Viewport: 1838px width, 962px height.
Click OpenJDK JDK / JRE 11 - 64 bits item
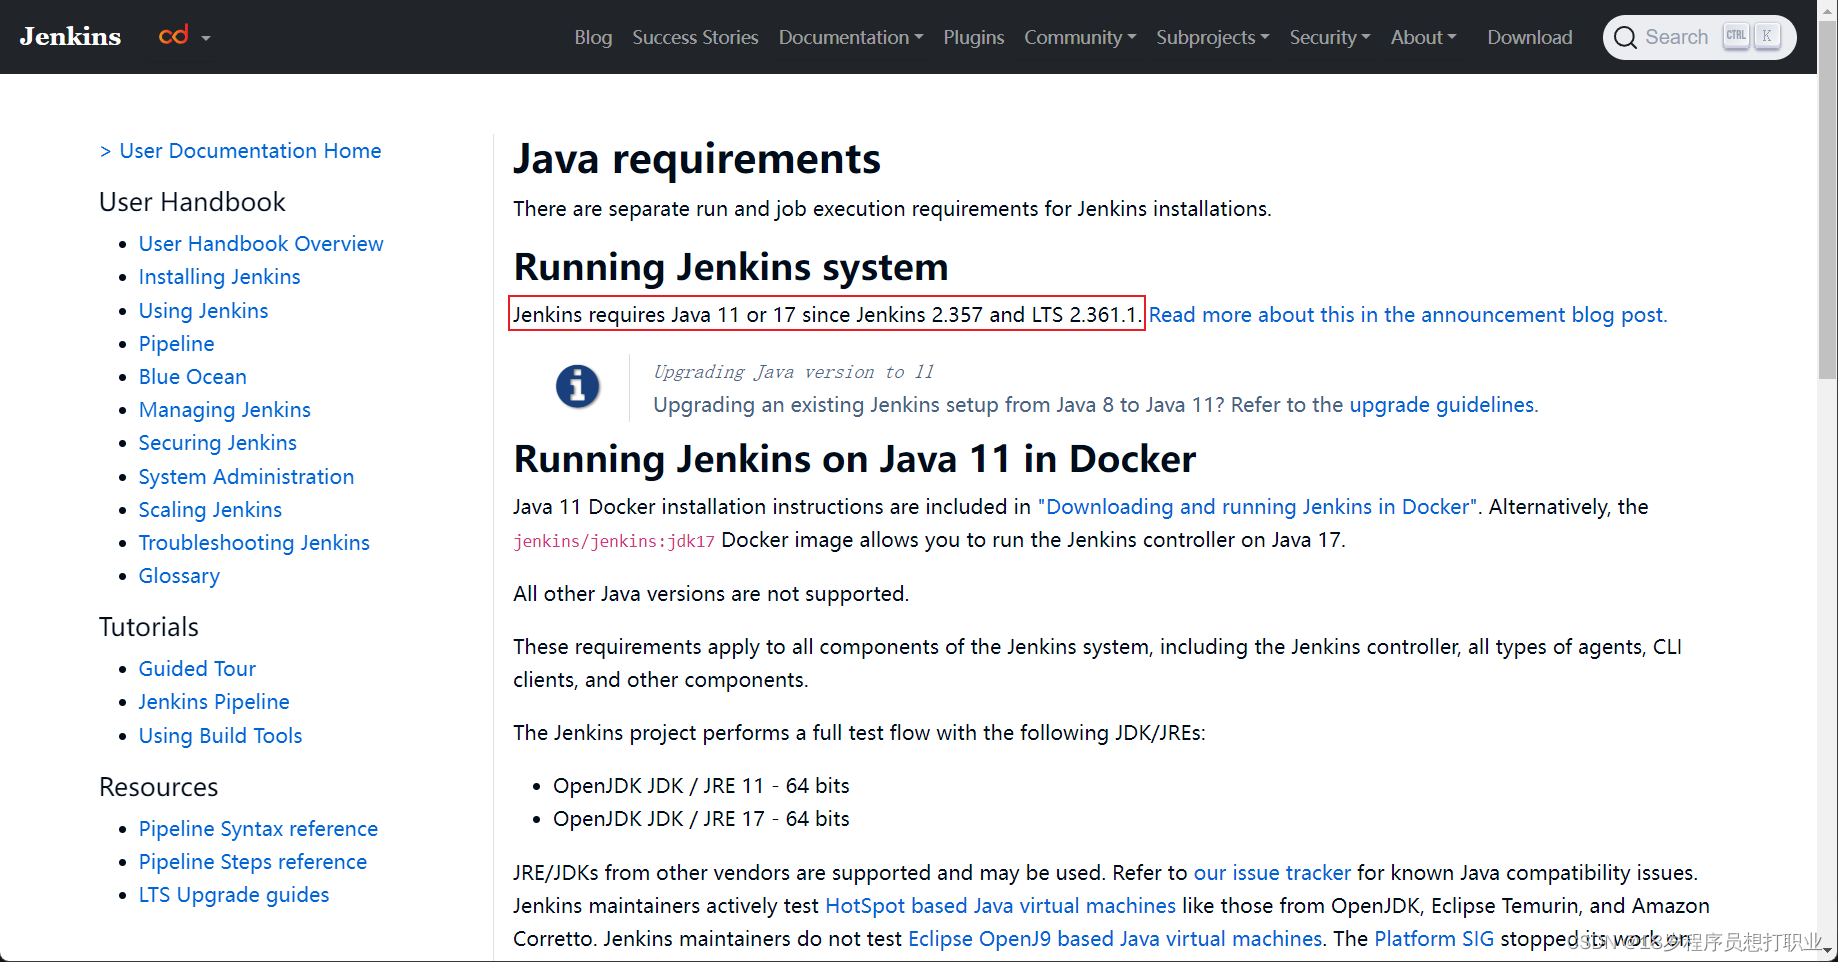point(701,786)
